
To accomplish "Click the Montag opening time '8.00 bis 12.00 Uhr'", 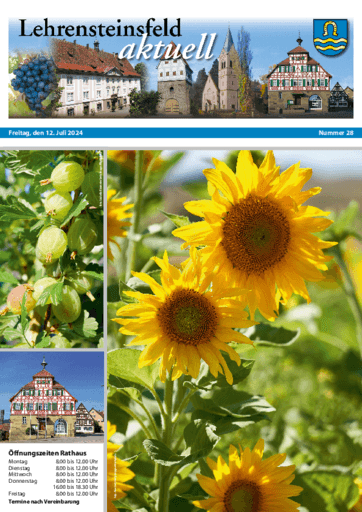I will click(77, 462).
